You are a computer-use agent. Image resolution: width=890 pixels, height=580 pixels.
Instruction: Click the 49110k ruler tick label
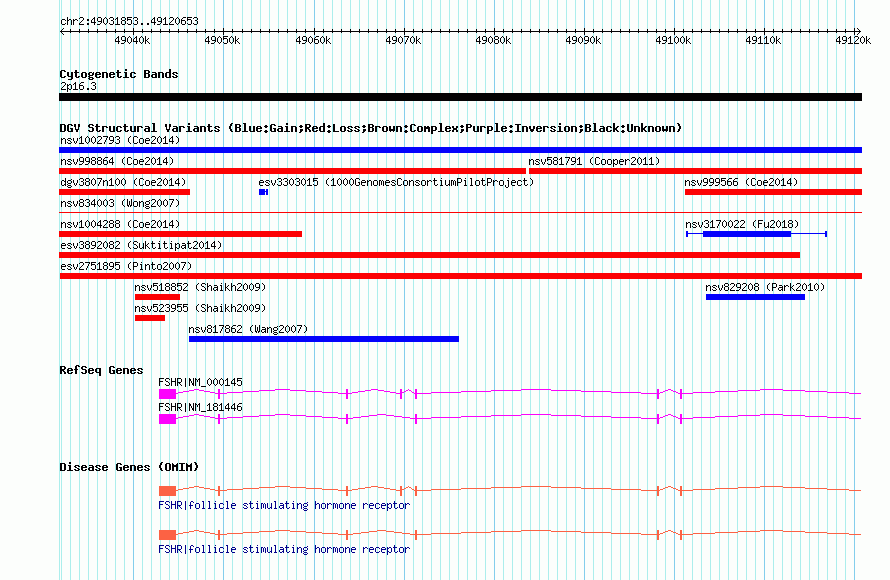763,40
